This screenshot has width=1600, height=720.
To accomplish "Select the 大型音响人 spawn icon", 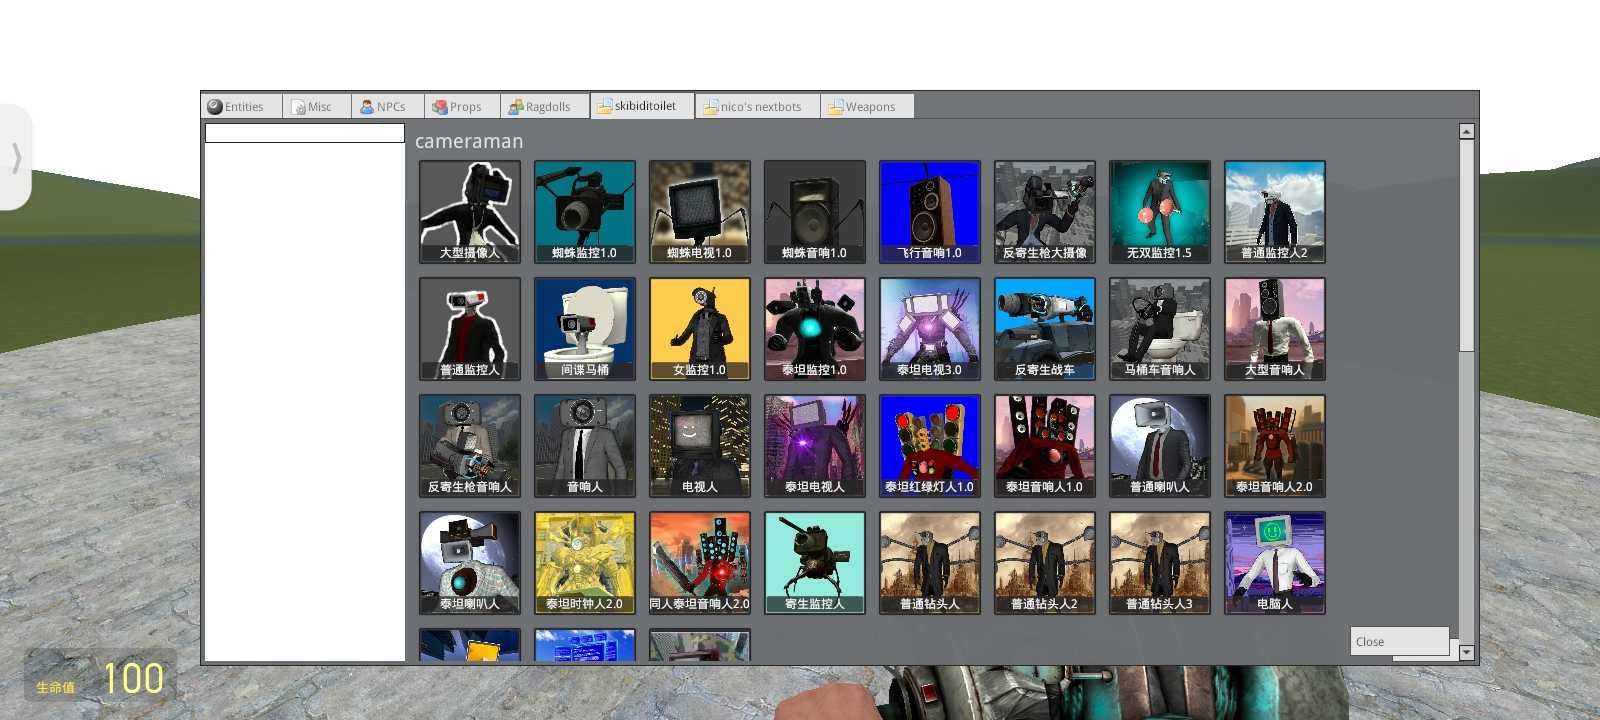I will pyautogui.click(x=1275, y=329).
